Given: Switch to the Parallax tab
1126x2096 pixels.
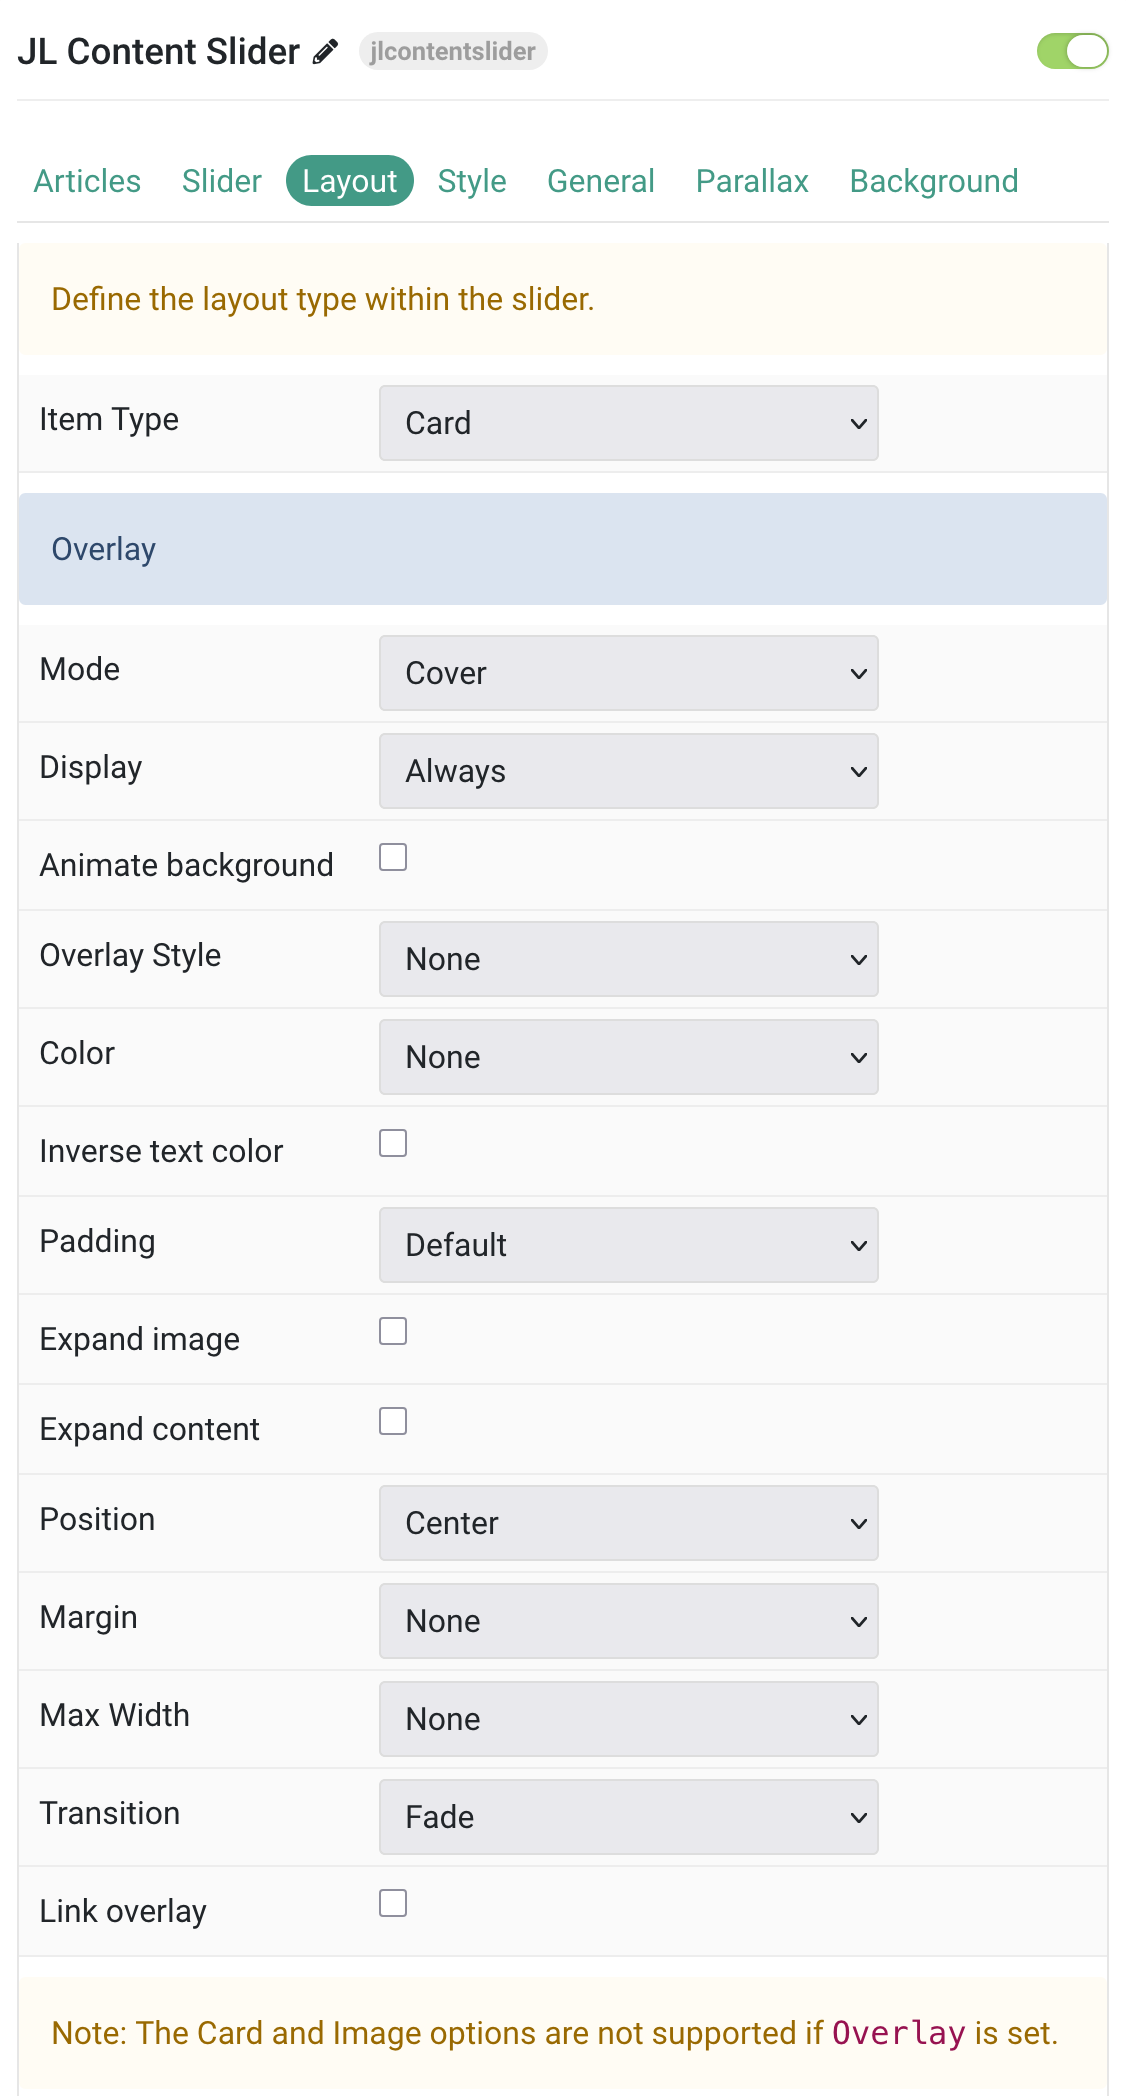Looking at the screenshot, I should tap(752, 181).
